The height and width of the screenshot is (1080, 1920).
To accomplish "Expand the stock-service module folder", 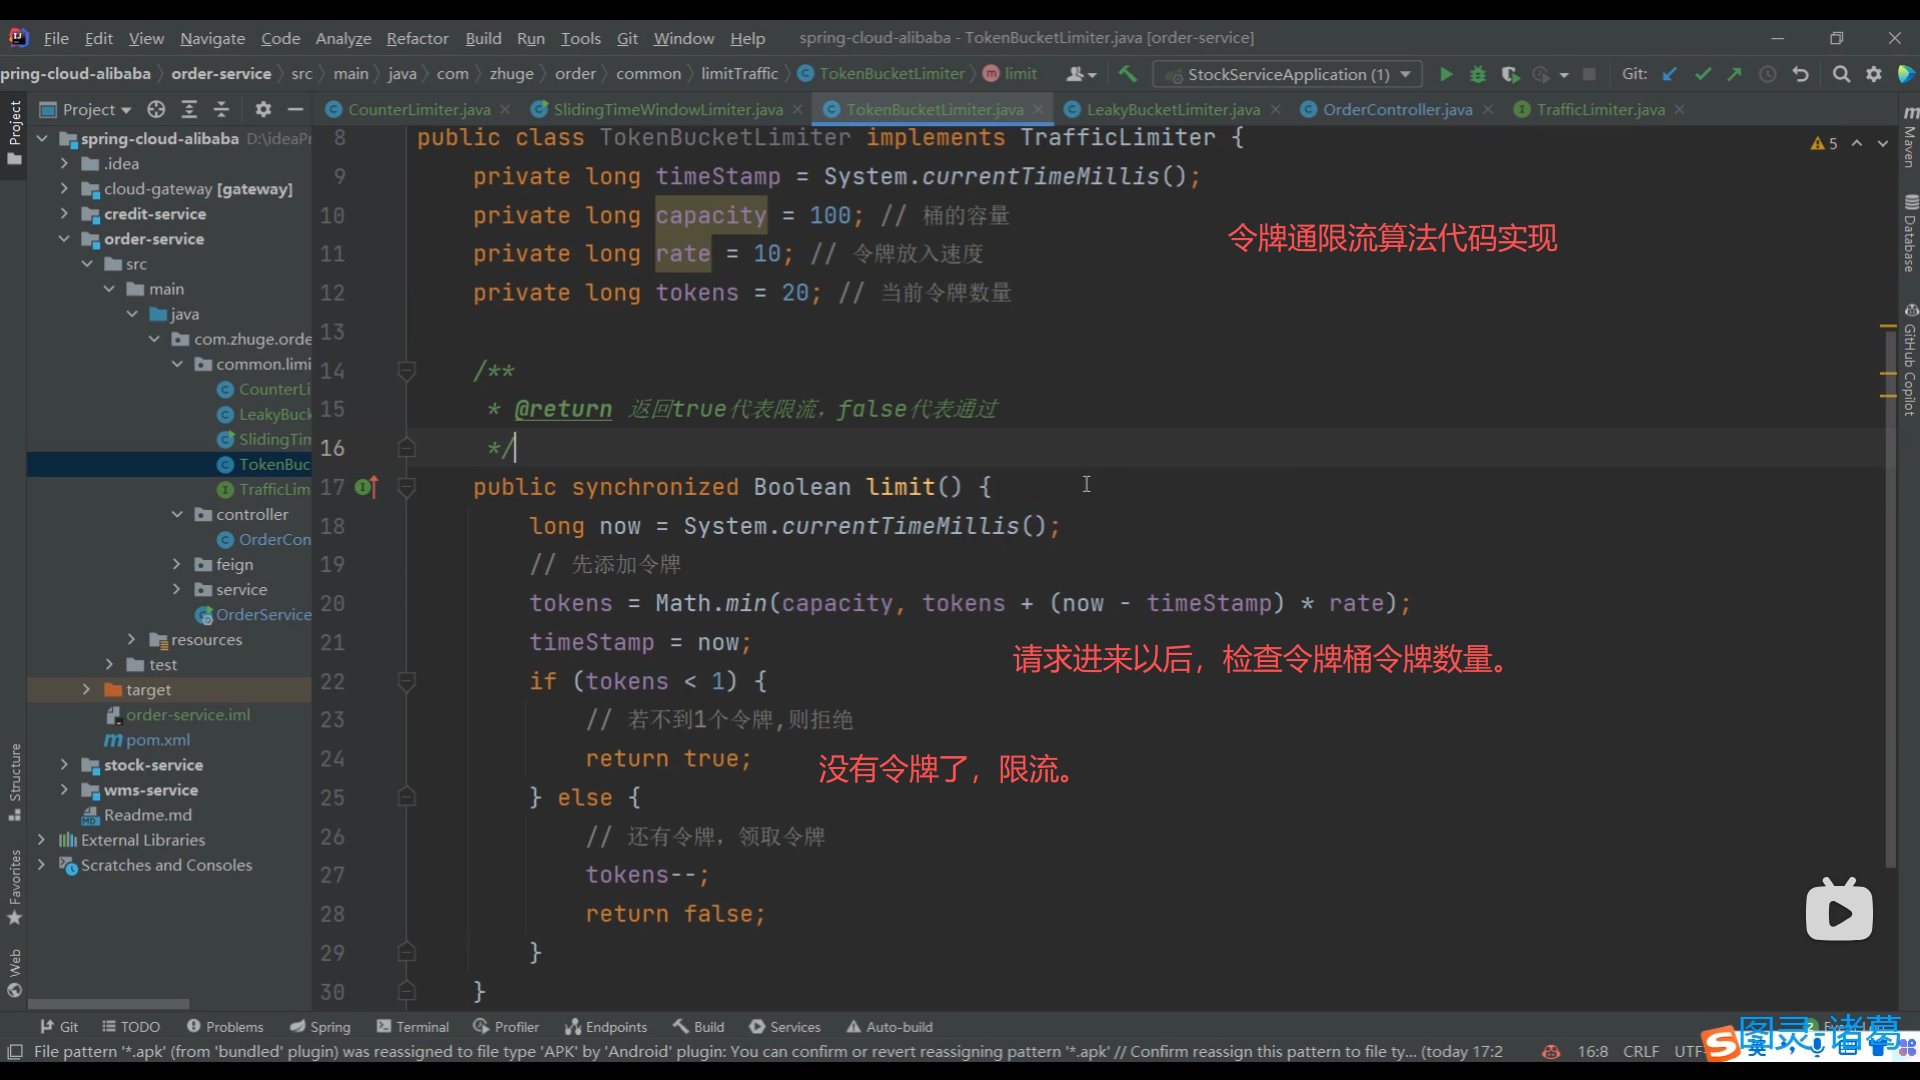I will coord(64,765).
